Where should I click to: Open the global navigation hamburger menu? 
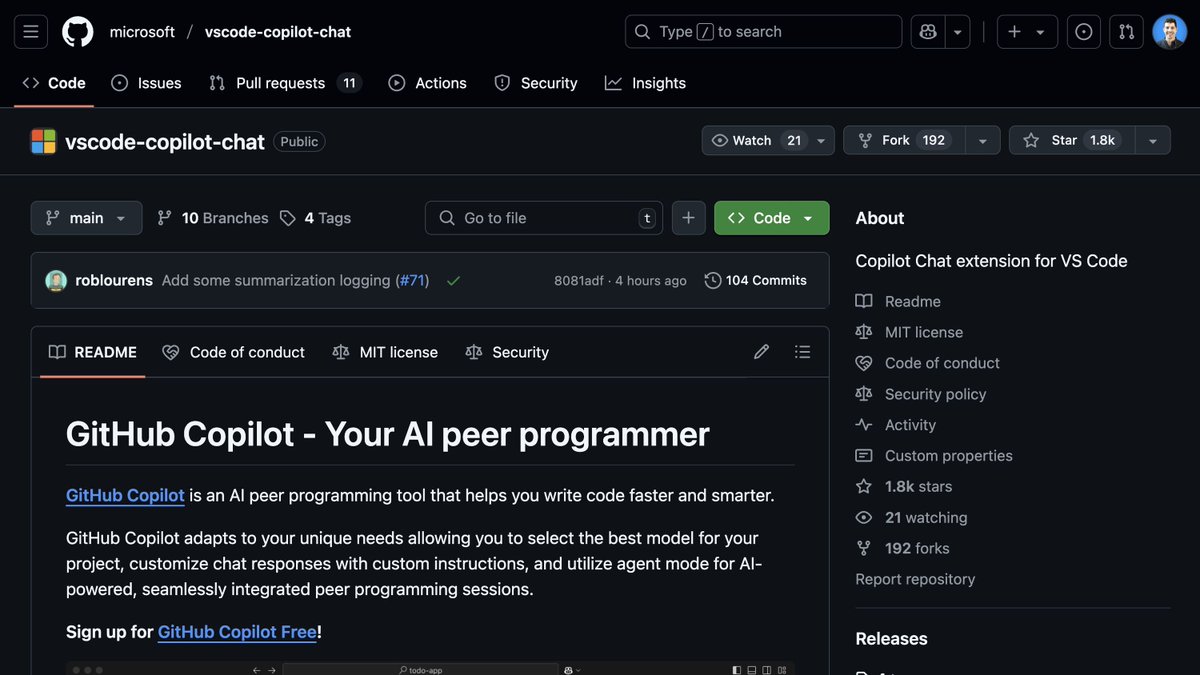pos(30,31)
